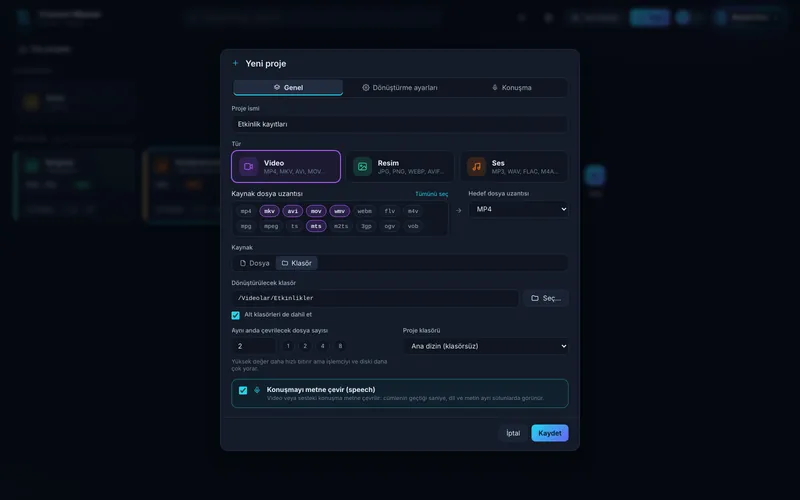Click the İptal button

[x=513, y=433]
